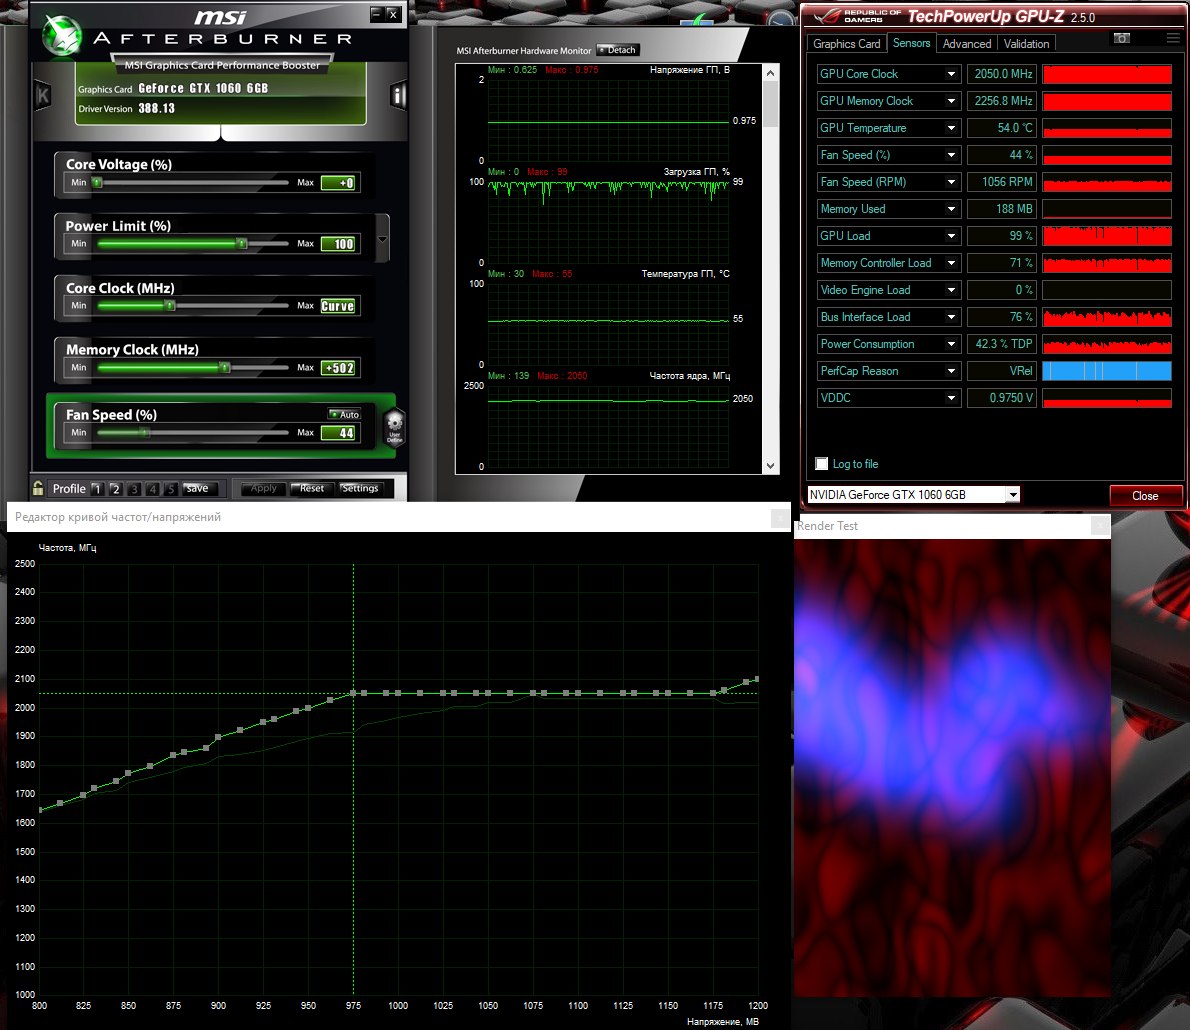Click hardware monitor scrollbar down arrow
This screenshot has height=1030, width=1190.
(x=770, y=466)
